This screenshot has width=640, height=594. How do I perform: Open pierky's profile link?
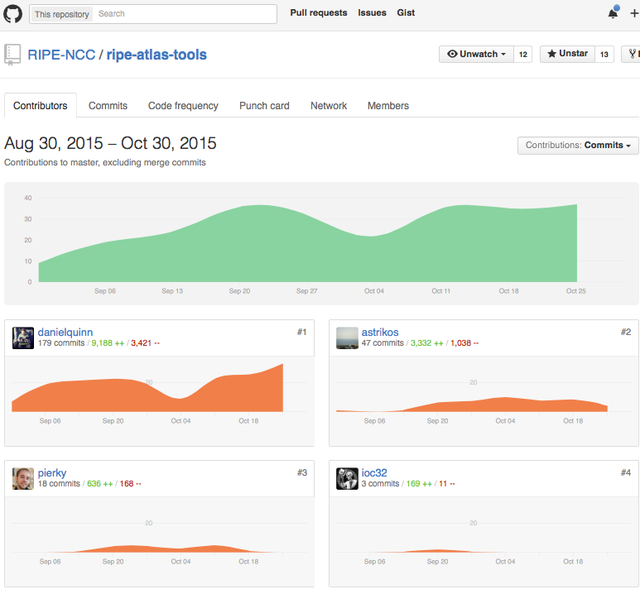coord(52,473)
